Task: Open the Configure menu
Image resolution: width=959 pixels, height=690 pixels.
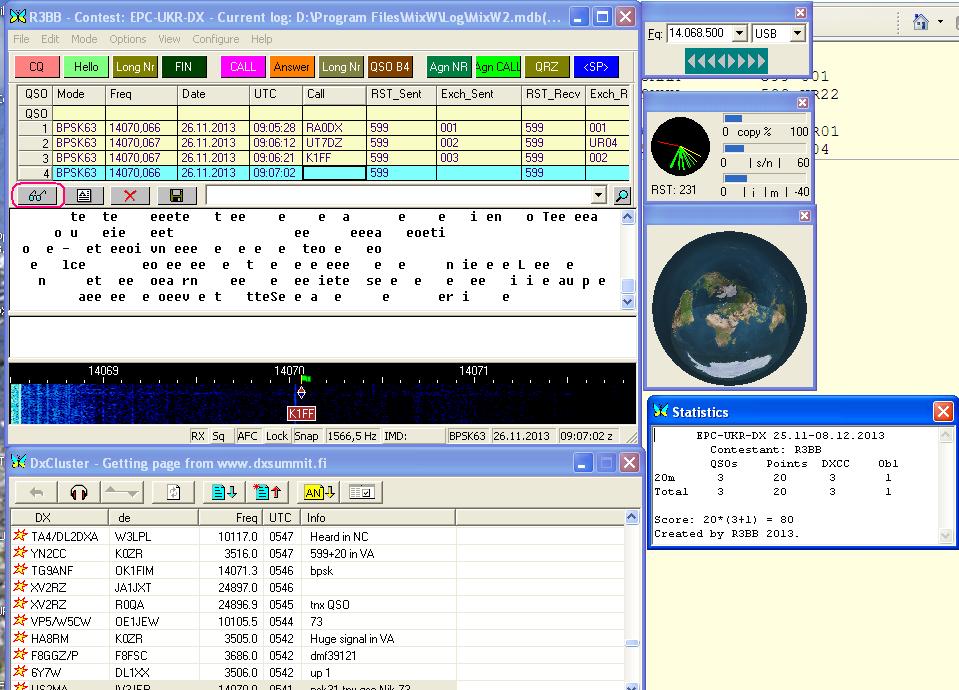Action: [215, 39]
